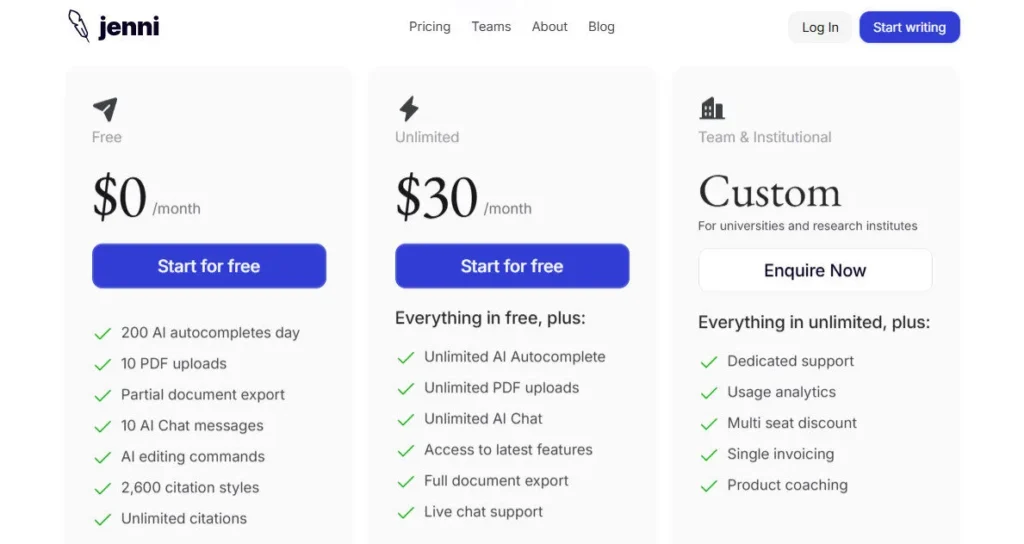
Task: Click checkmark beside Product coaching
Action: (709, 486)
